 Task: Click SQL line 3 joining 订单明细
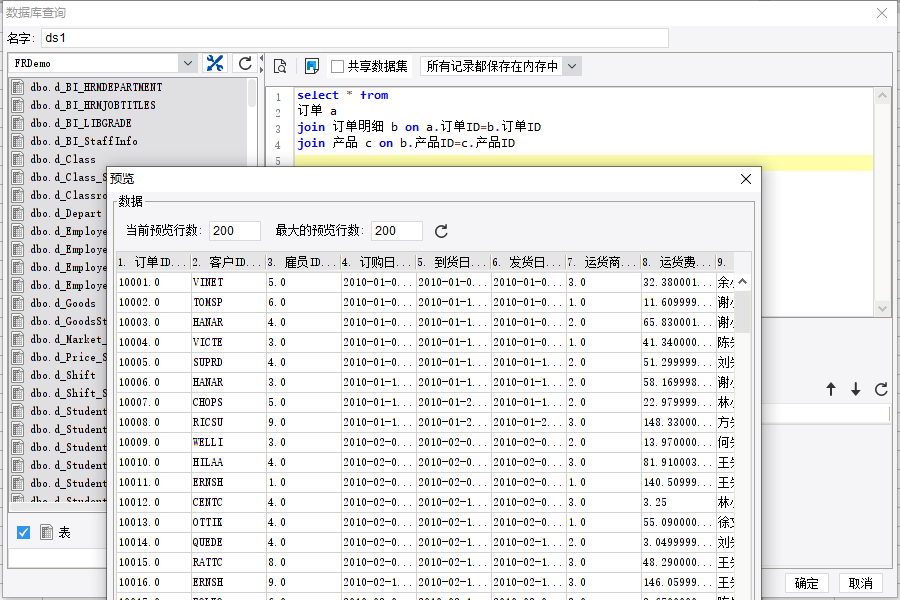click(419, 127)
